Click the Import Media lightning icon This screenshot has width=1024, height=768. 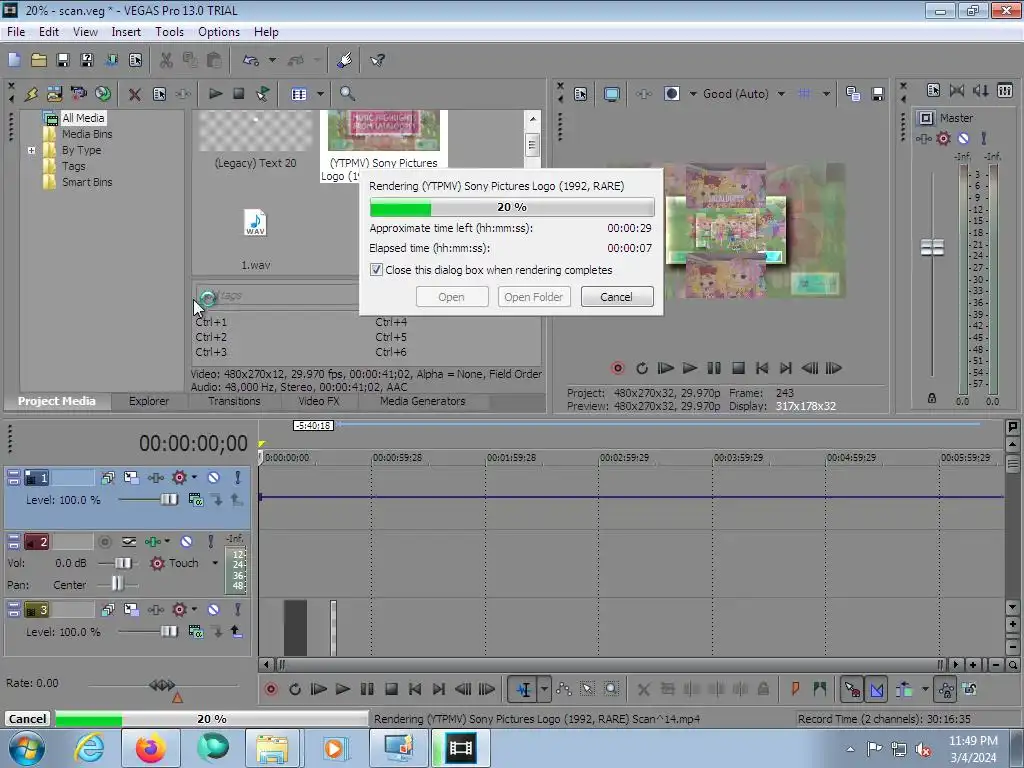point(31,94)
